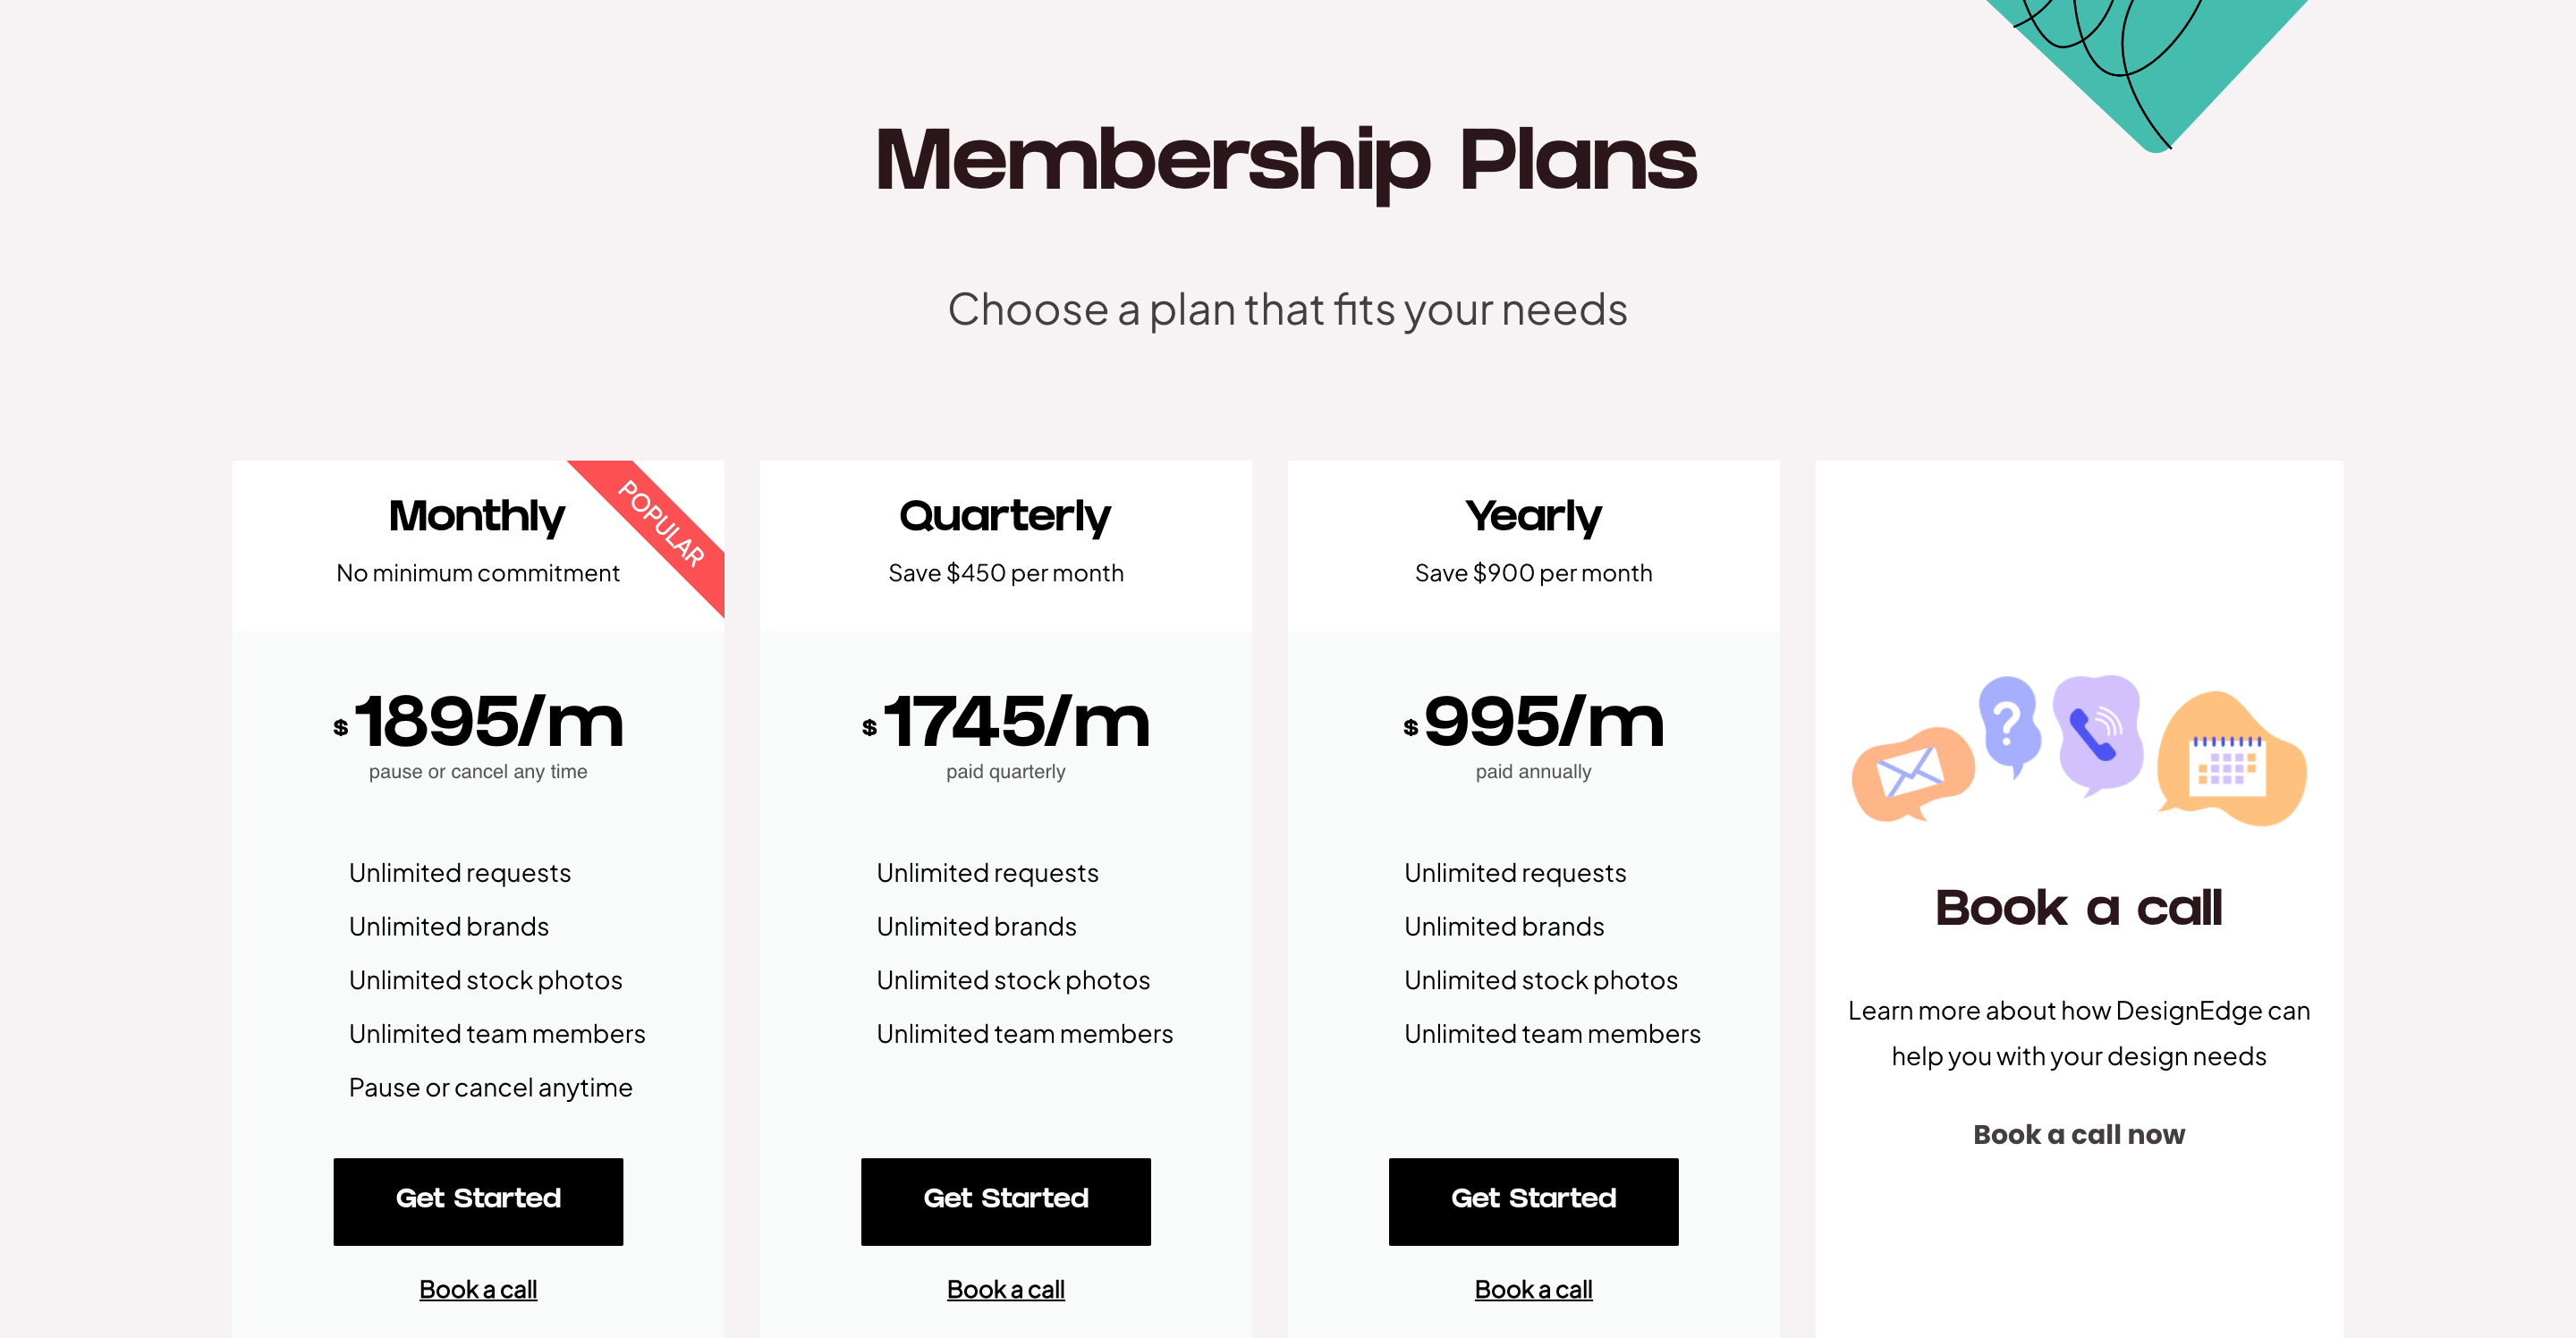Select the Yearly plan heading

[x=1533, y=516]
